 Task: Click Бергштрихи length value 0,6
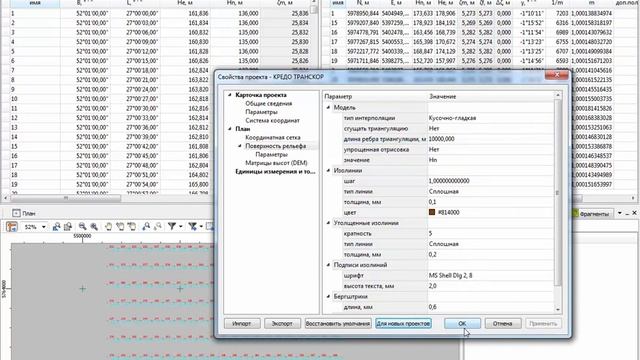[490, 307]
